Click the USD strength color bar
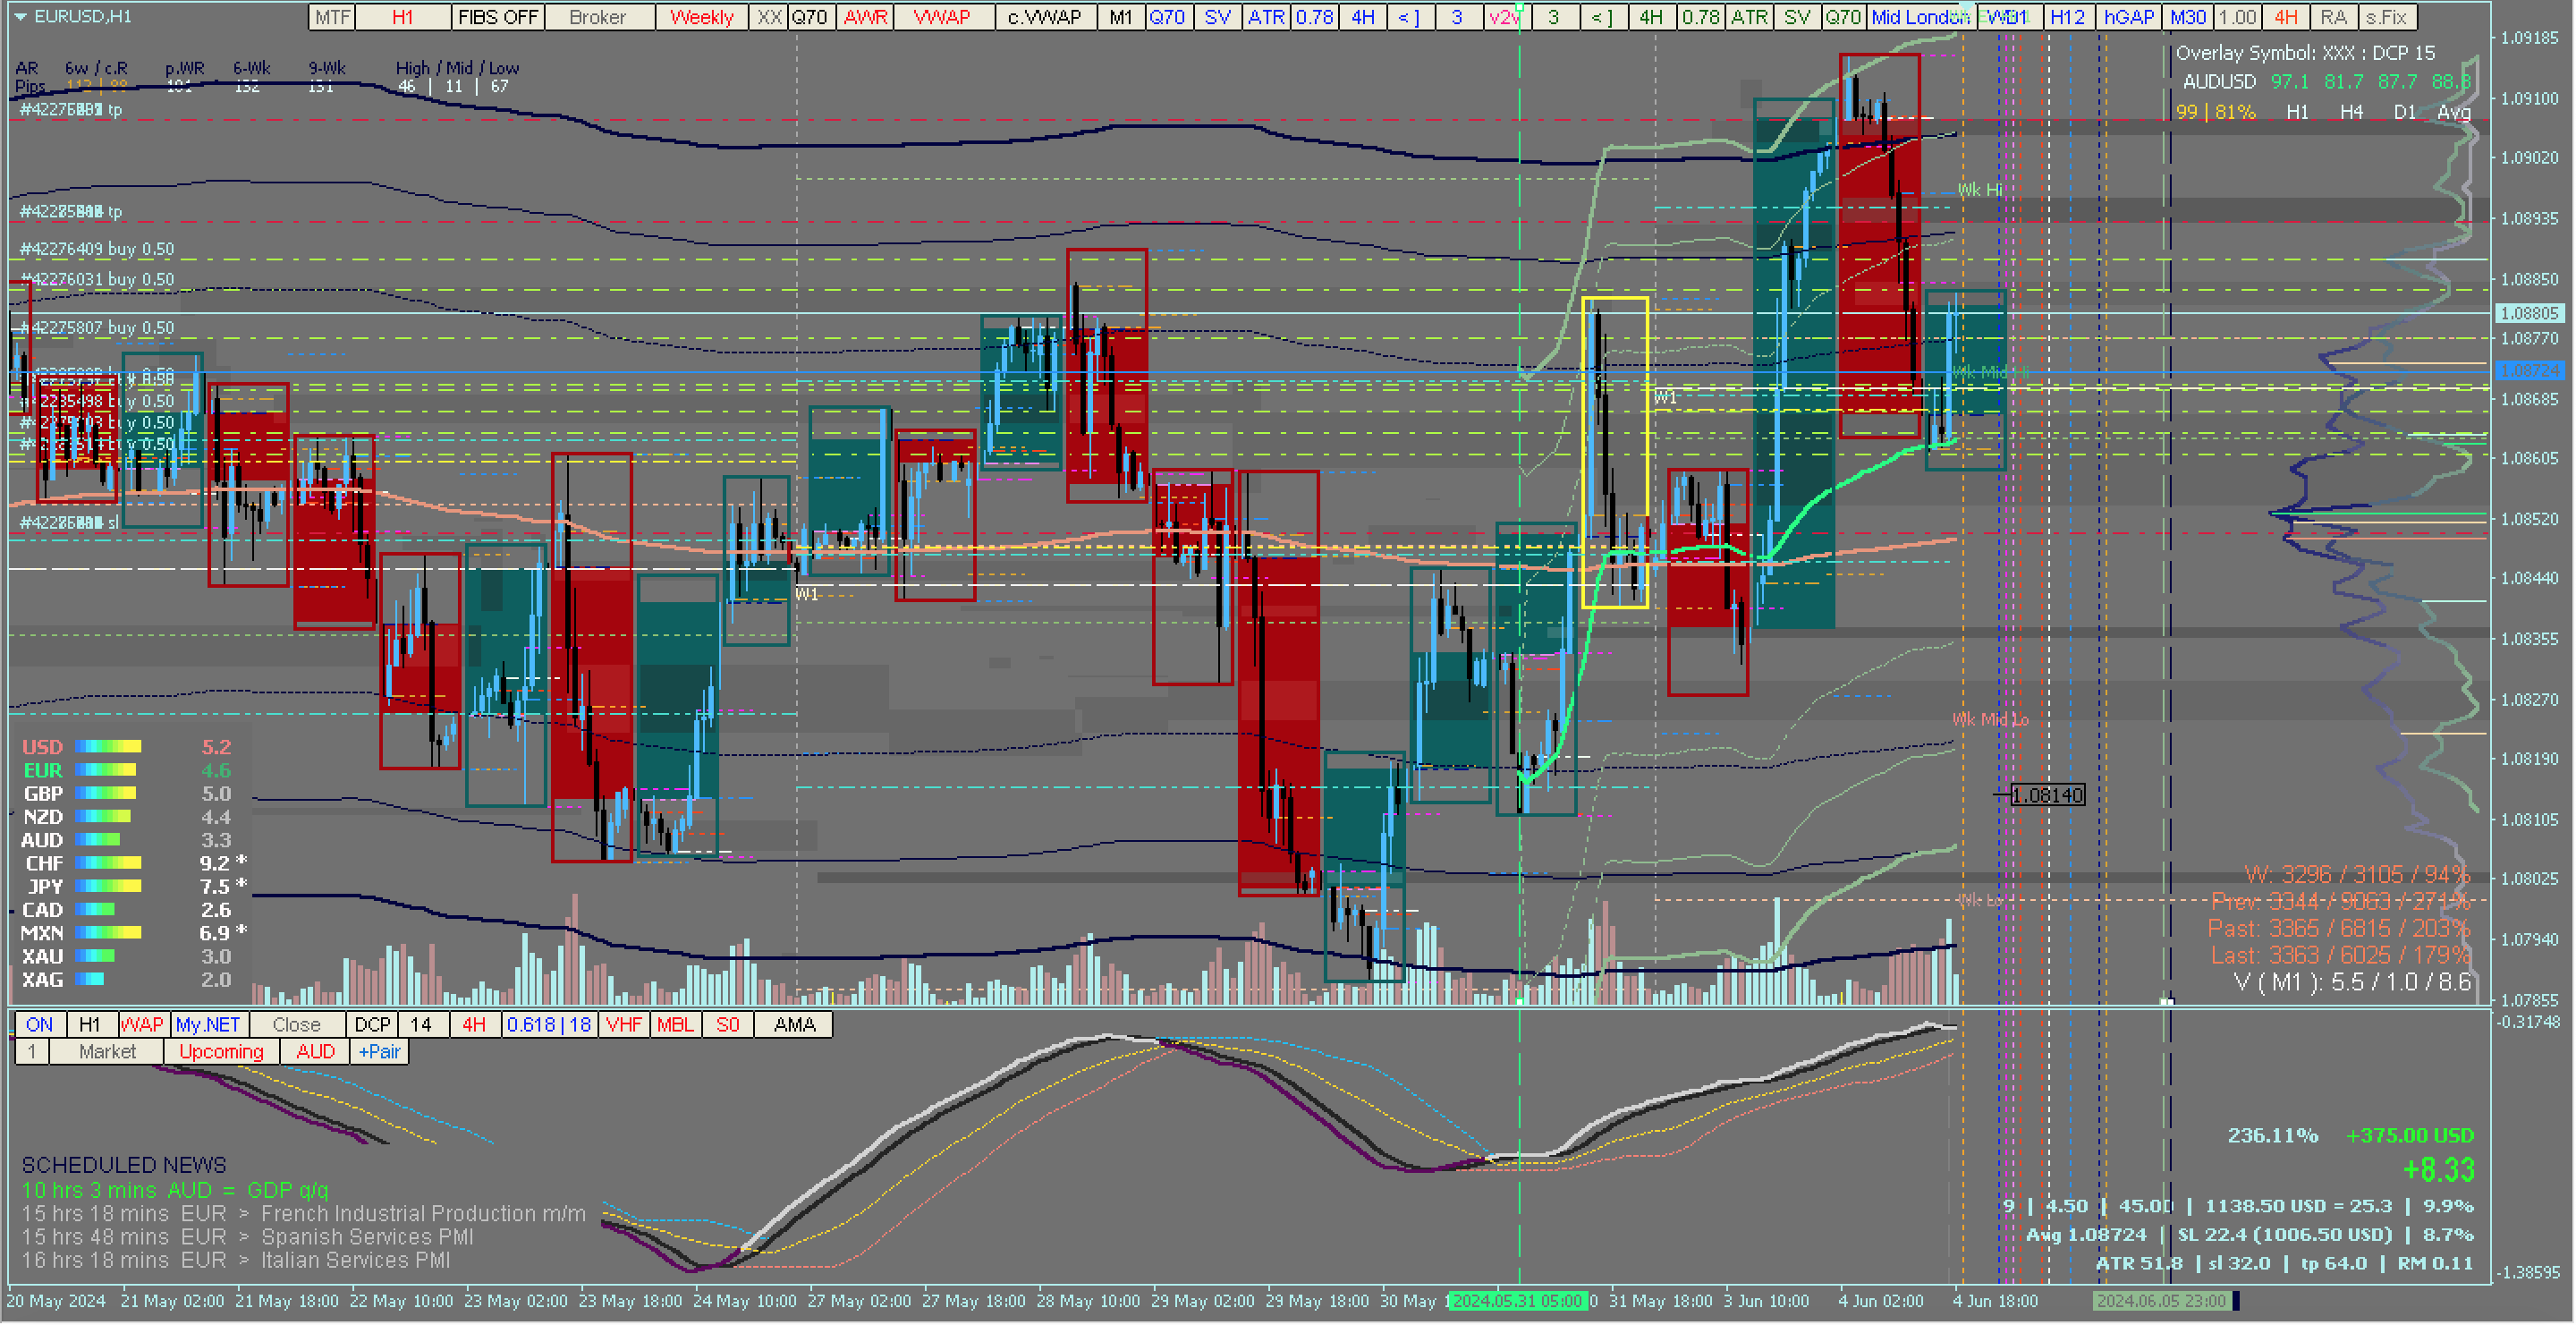The width and height of the screenshot is (2576, 1325). pos(108,747)
